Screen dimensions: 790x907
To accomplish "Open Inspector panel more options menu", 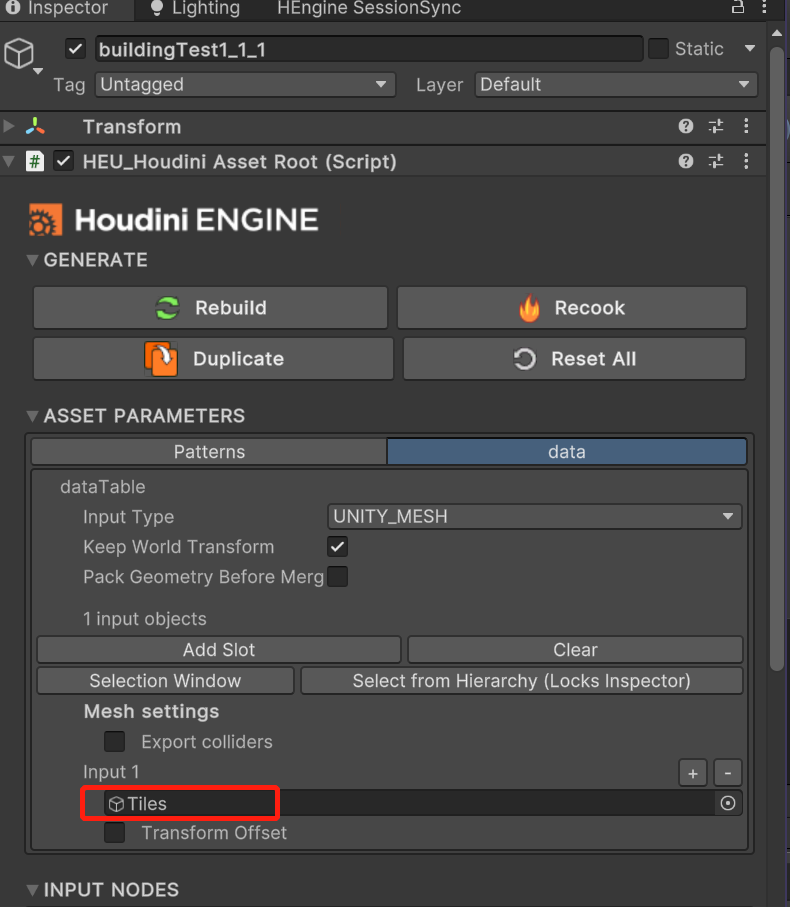I will point(764,7).
